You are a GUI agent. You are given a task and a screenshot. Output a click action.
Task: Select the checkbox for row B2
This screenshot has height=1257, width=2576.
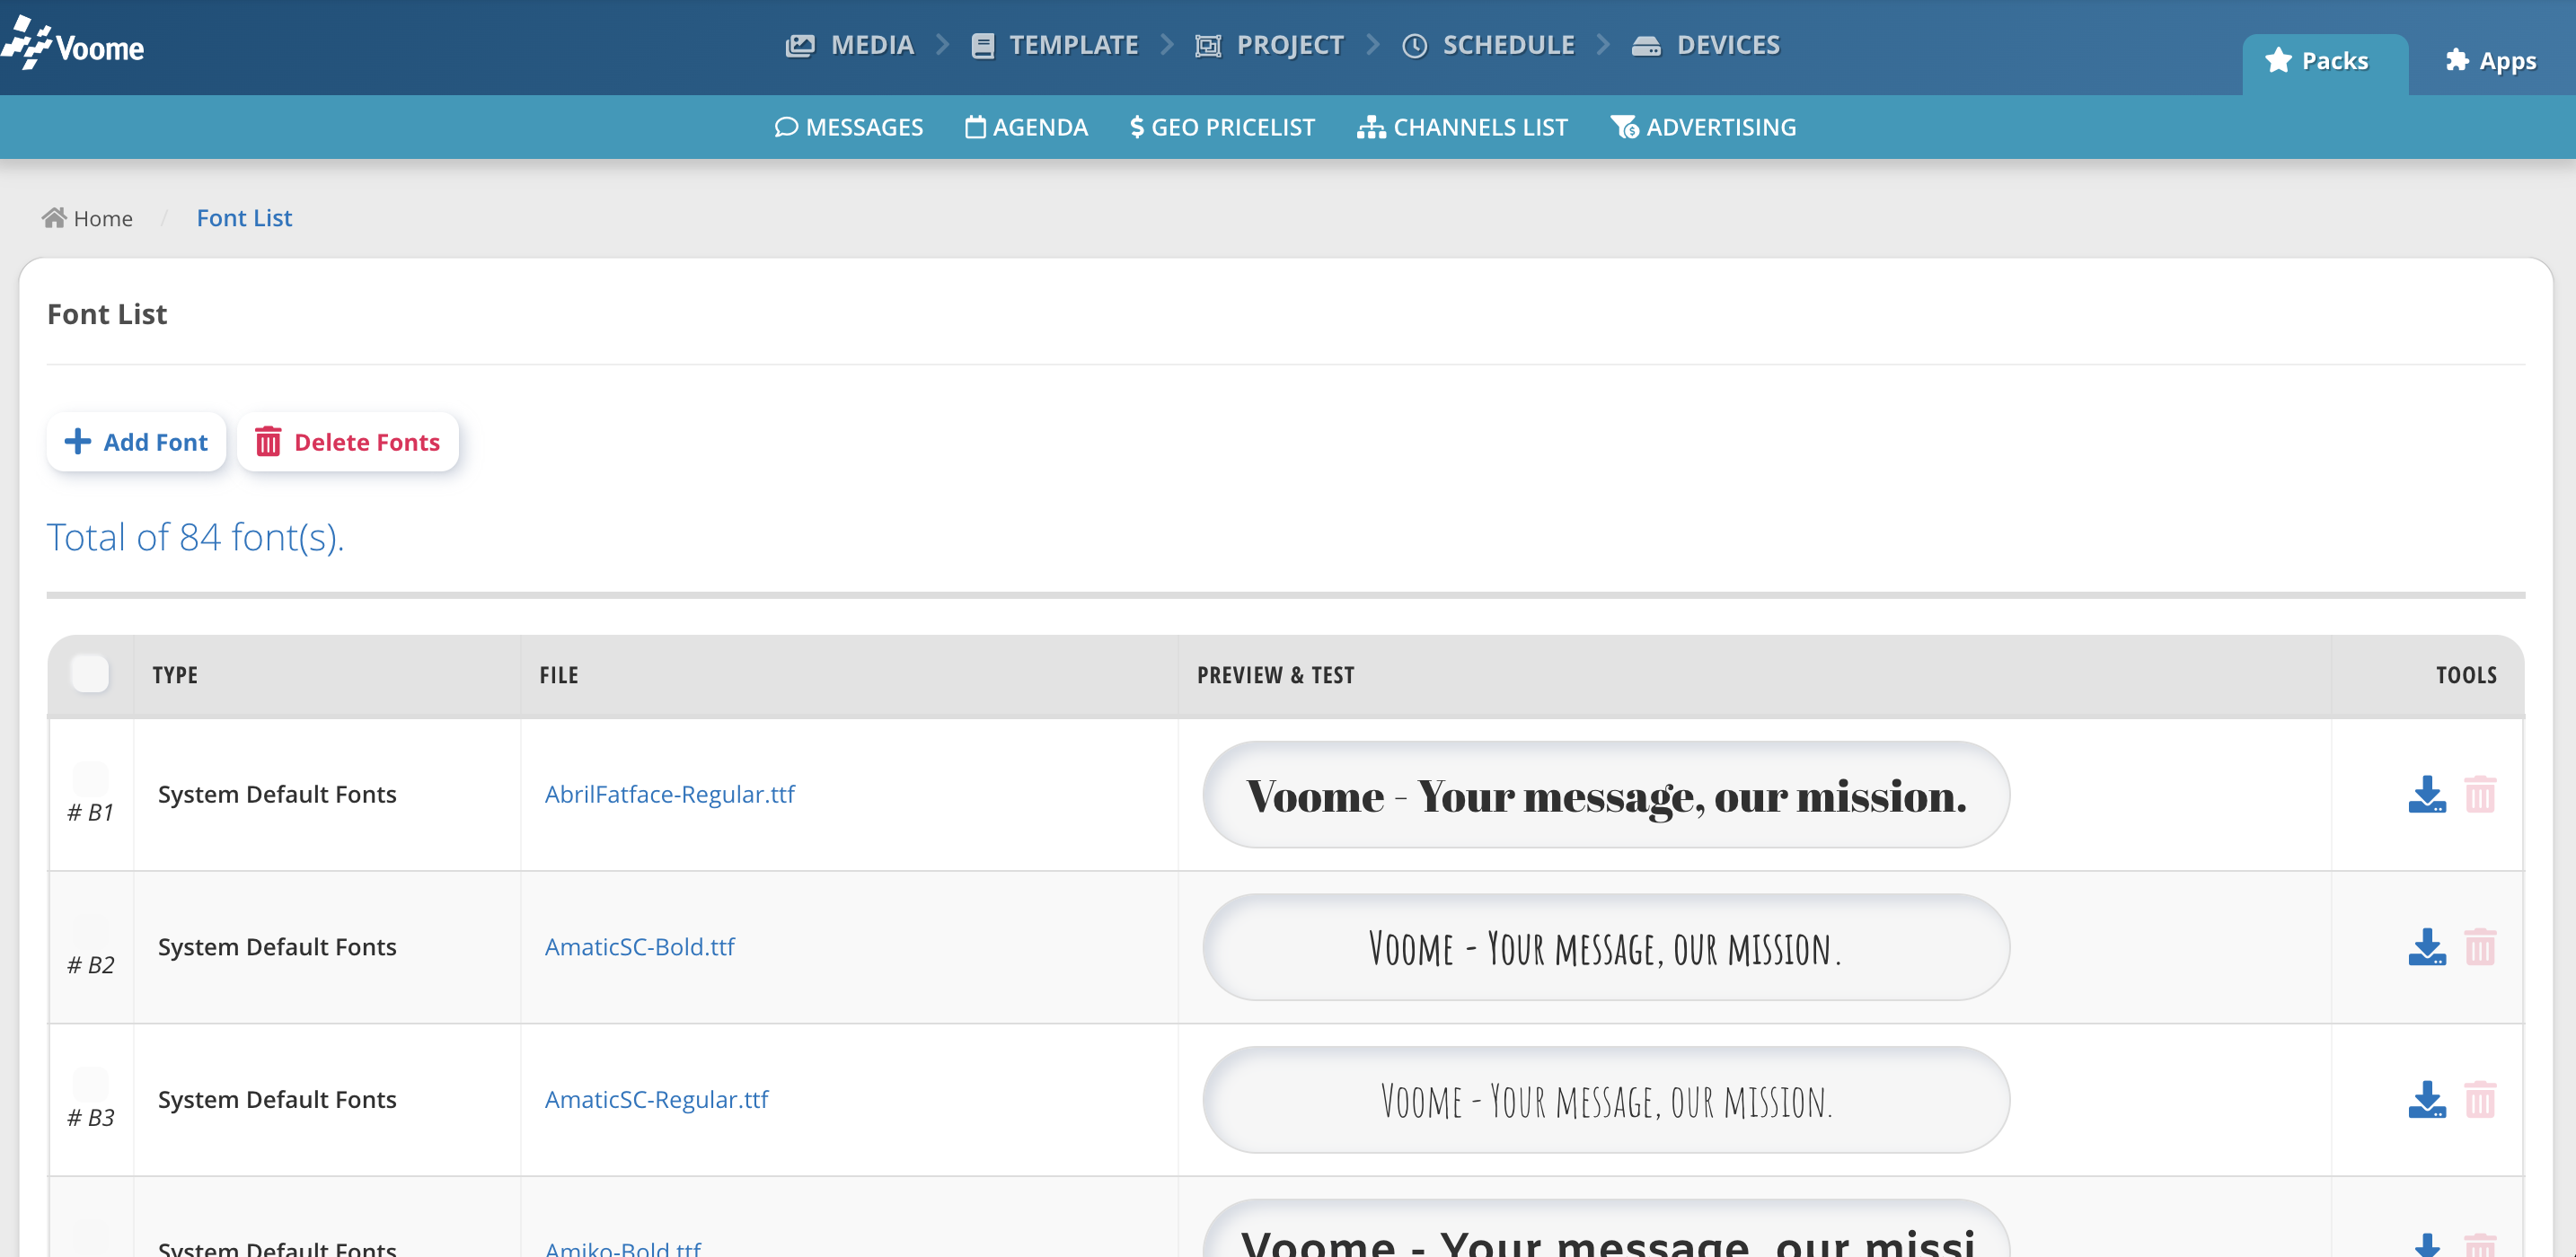(90, 931)
